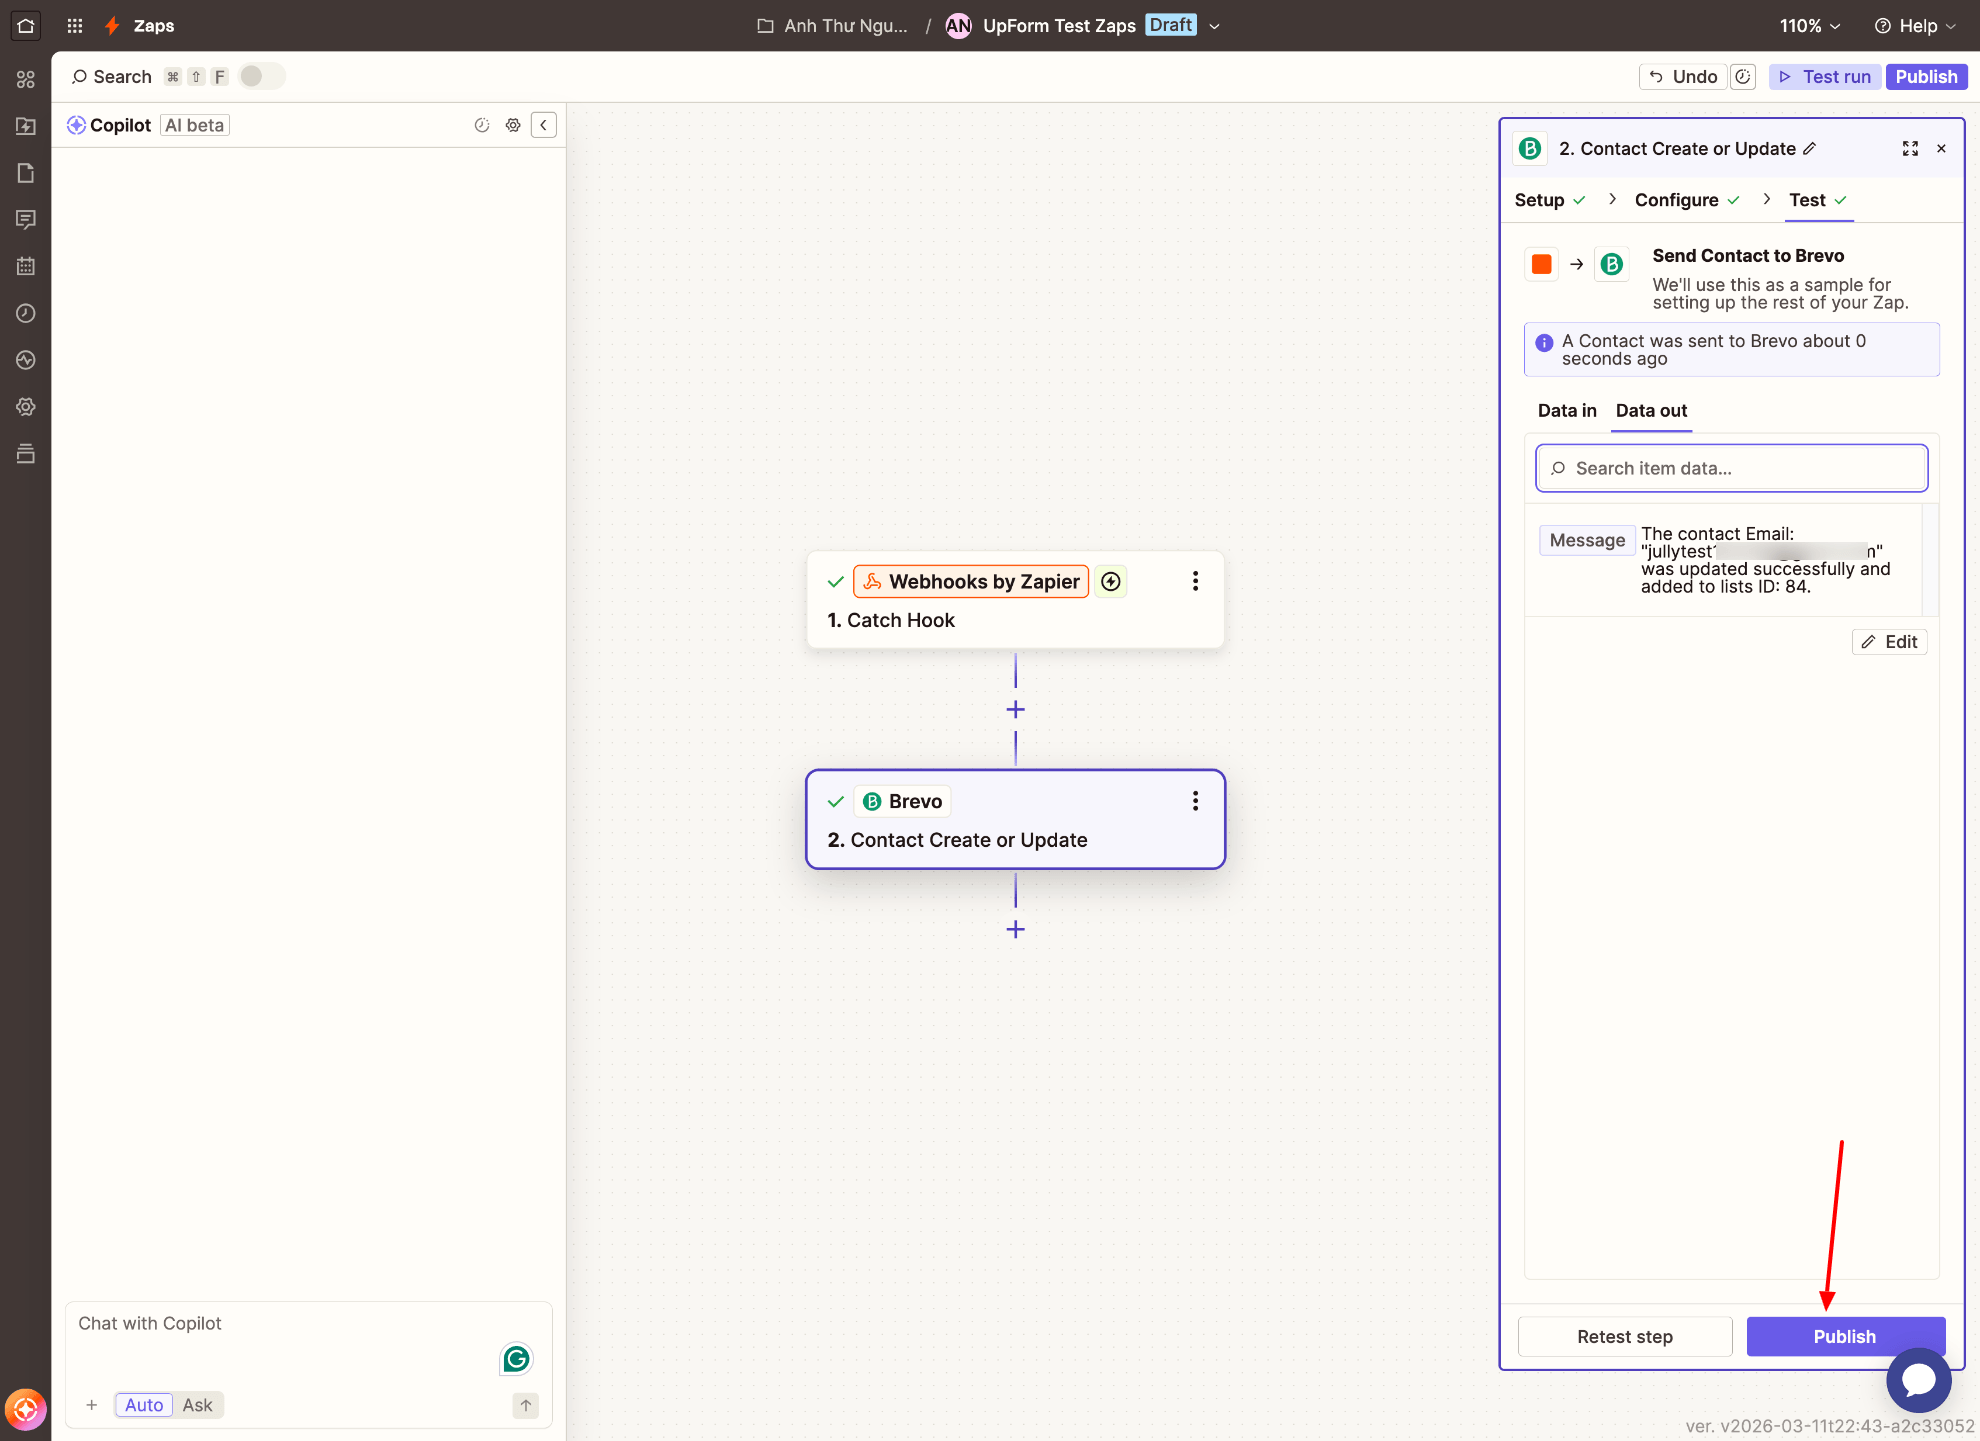1980x1441 pixels.
Task: Open the apps grid launcher
Action: (75, 26)
